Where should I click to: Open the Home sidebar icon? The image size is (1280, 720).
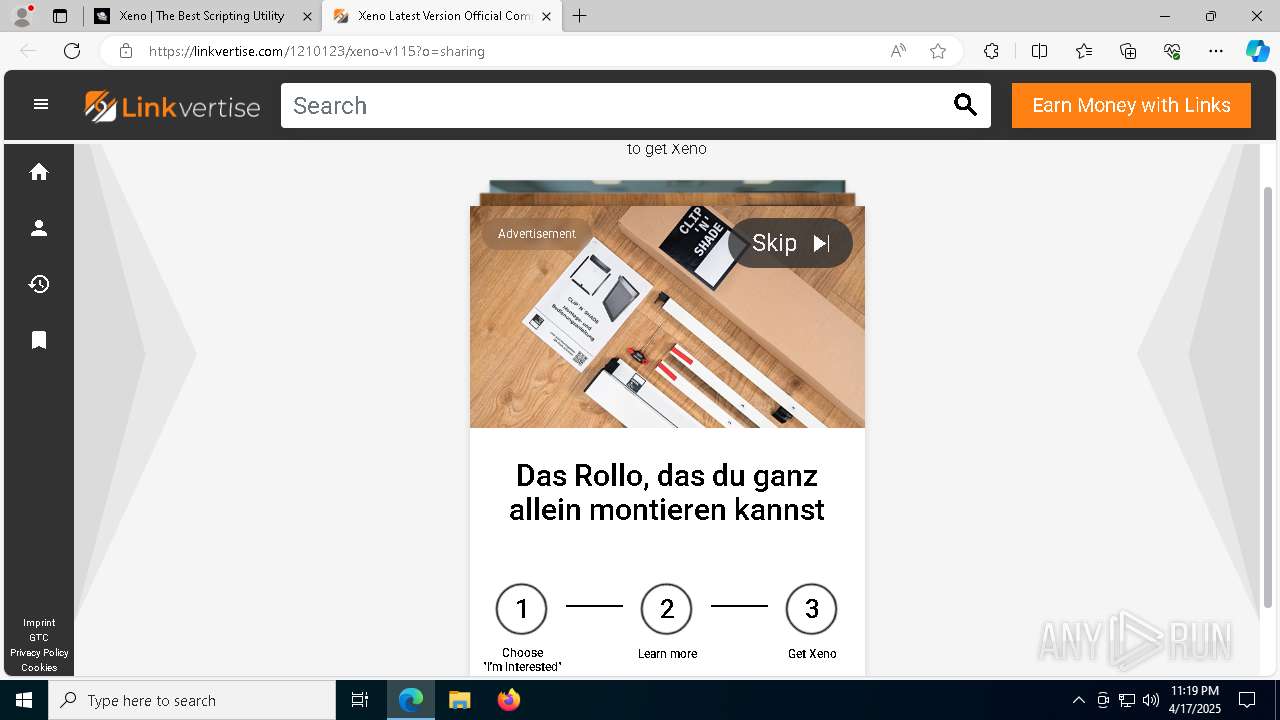(39, 172)
